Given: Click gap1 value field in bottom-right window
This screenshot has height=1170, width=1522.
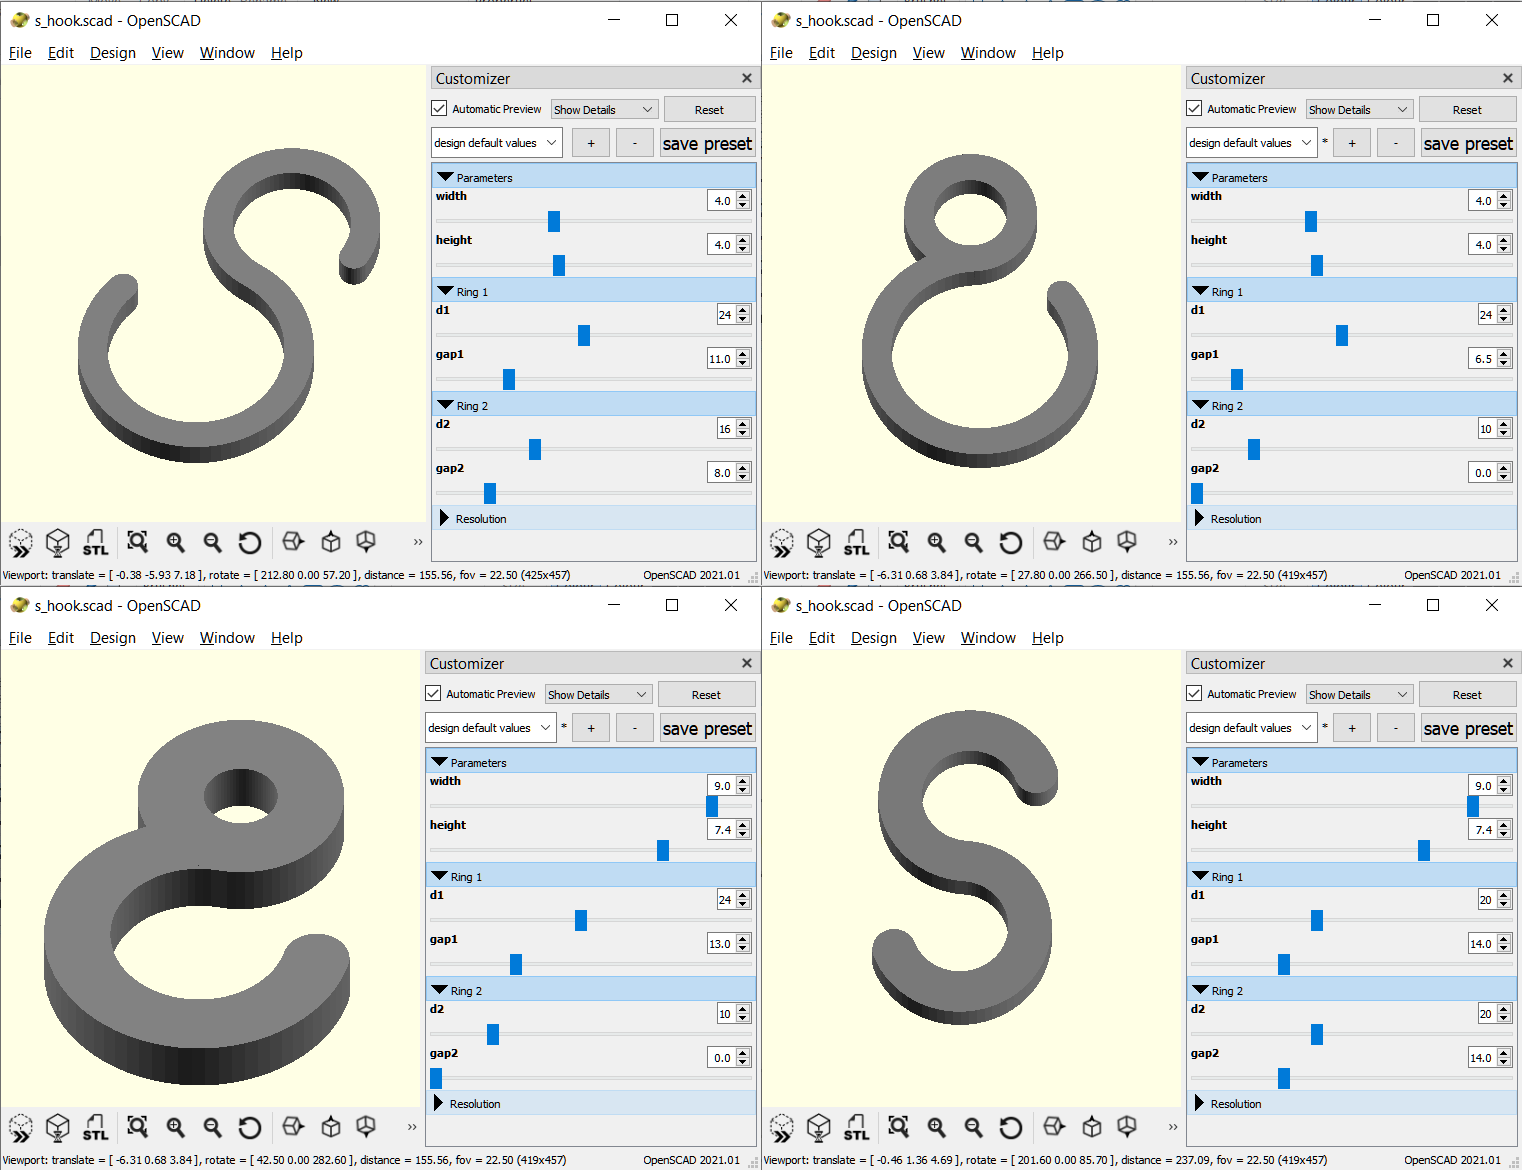Looking at the screenshot, I should pyautogui.click(x=1481, y=944).
